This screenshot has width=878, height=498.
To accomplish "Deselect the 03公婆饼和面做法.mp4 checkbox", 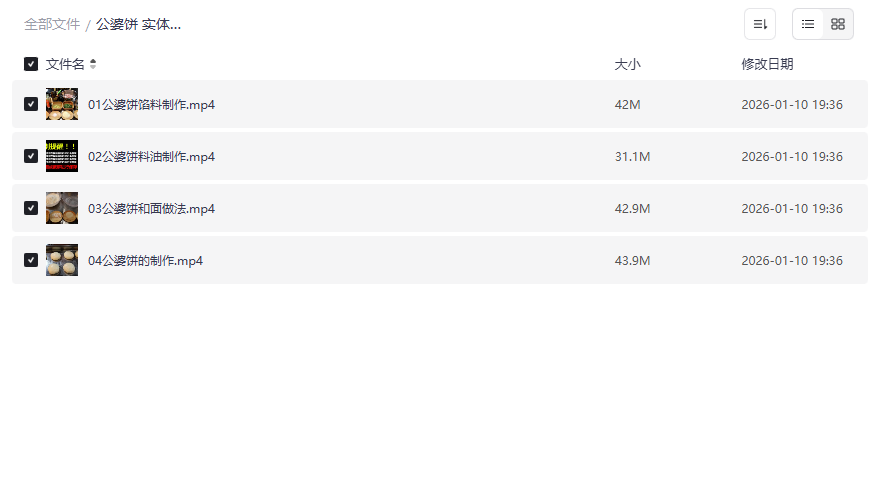I will 31,208.
